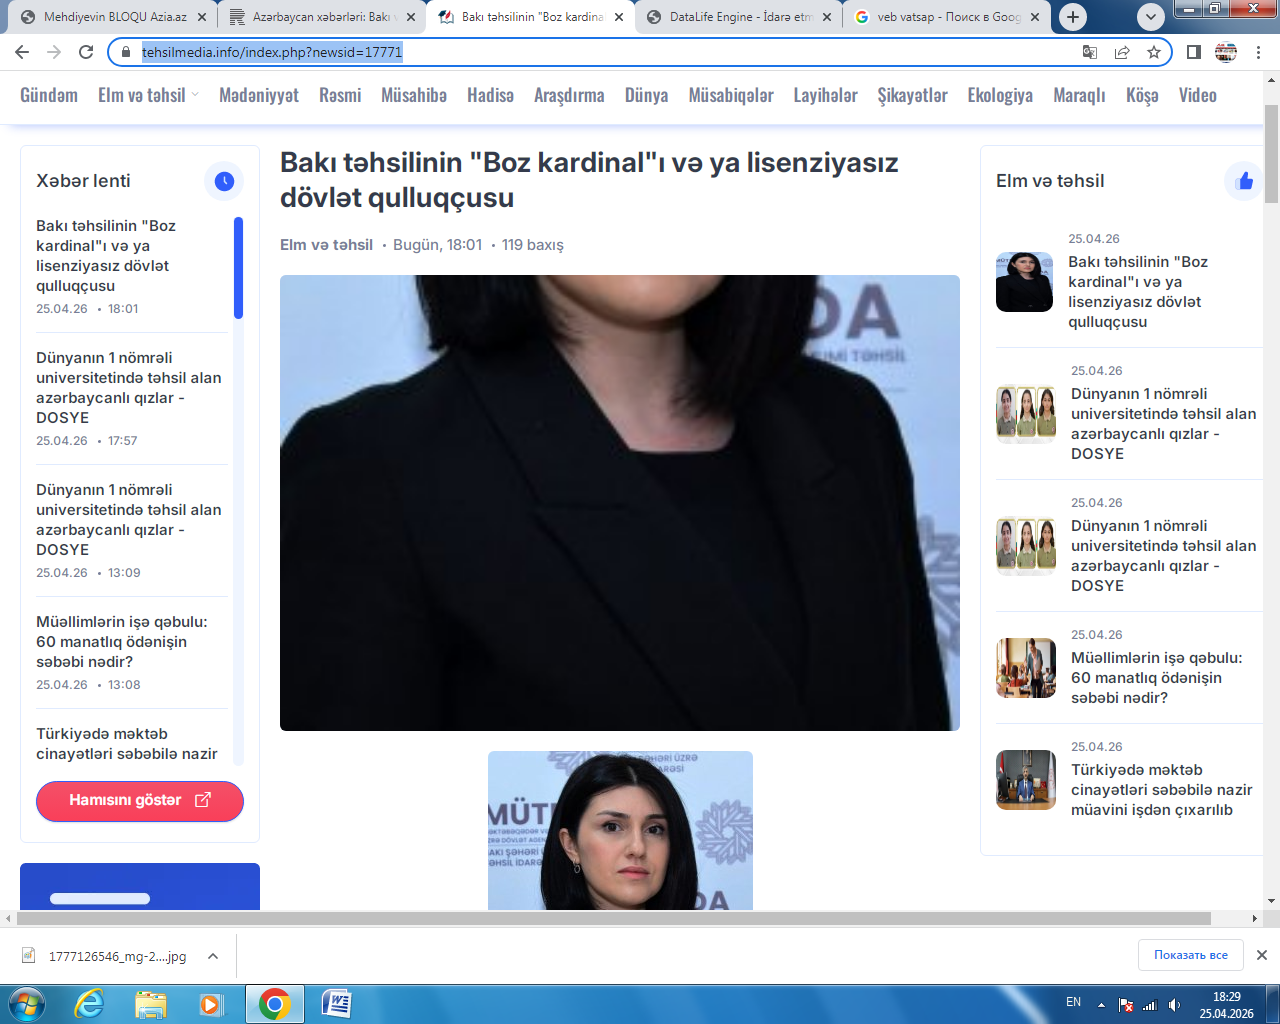
Task: Switch to the DataLife Engine tab
Action: tap(739, 17)
